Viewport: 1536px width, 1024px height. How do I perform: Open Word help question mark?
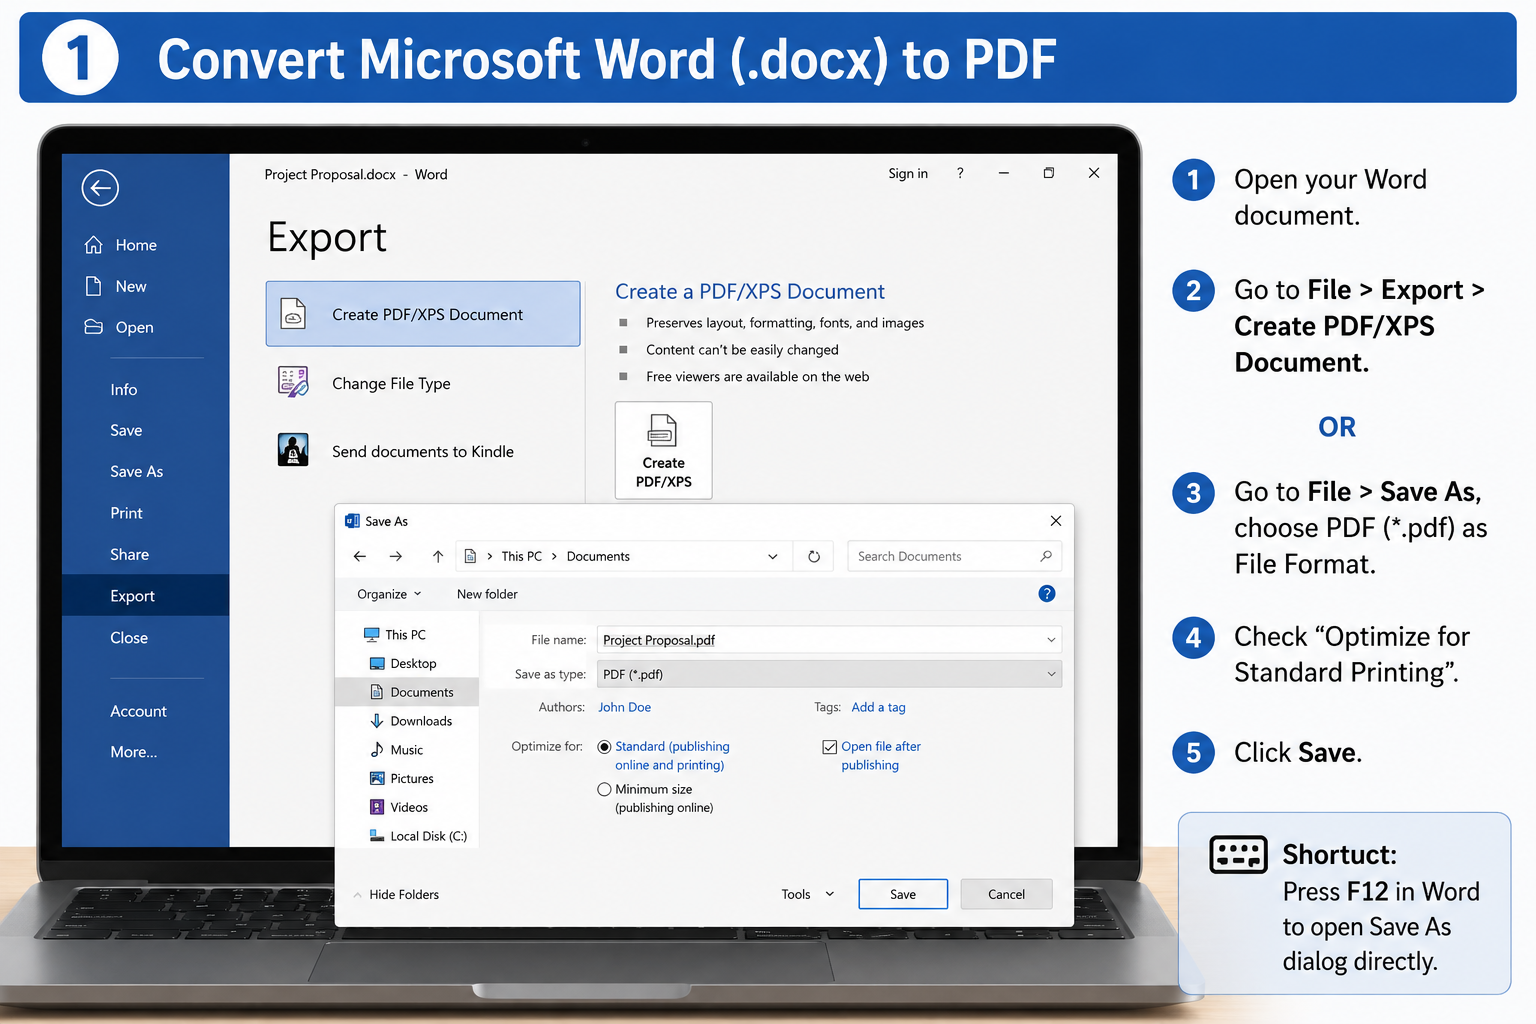coord(960,173)
